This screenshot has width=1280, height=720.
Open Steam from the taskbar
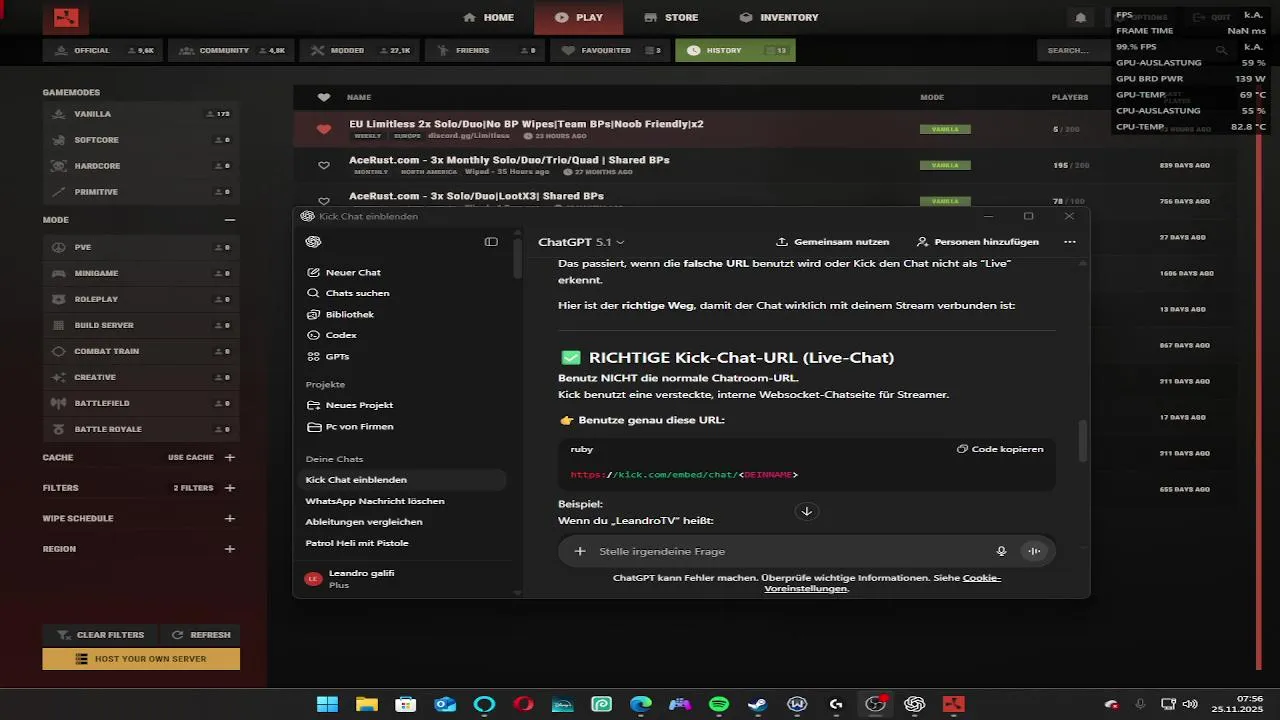758,704
